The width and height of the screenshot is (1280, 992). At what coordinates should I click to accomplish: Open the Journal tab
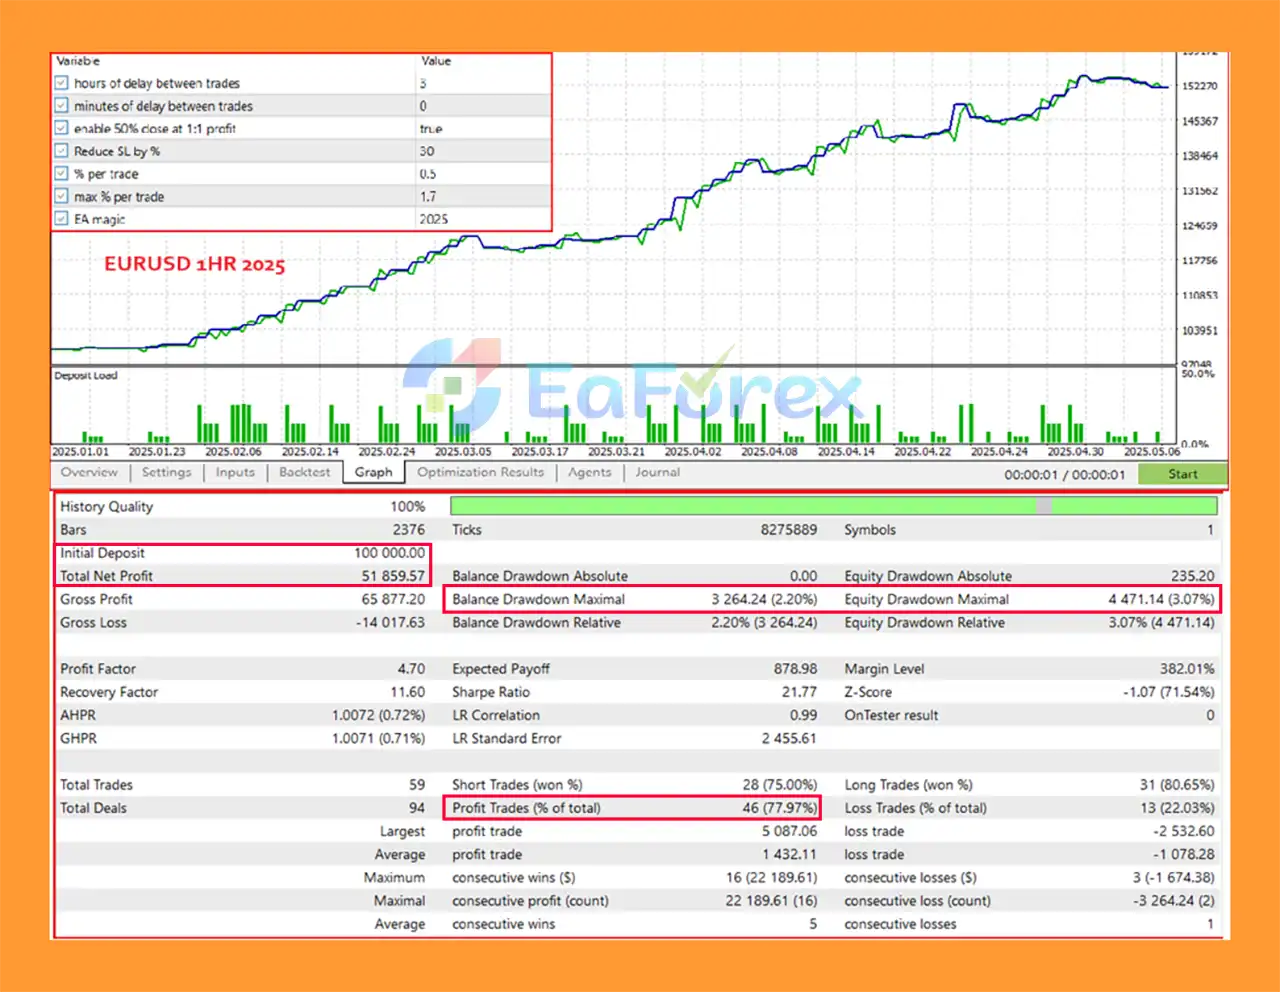[x=657, y=472]
